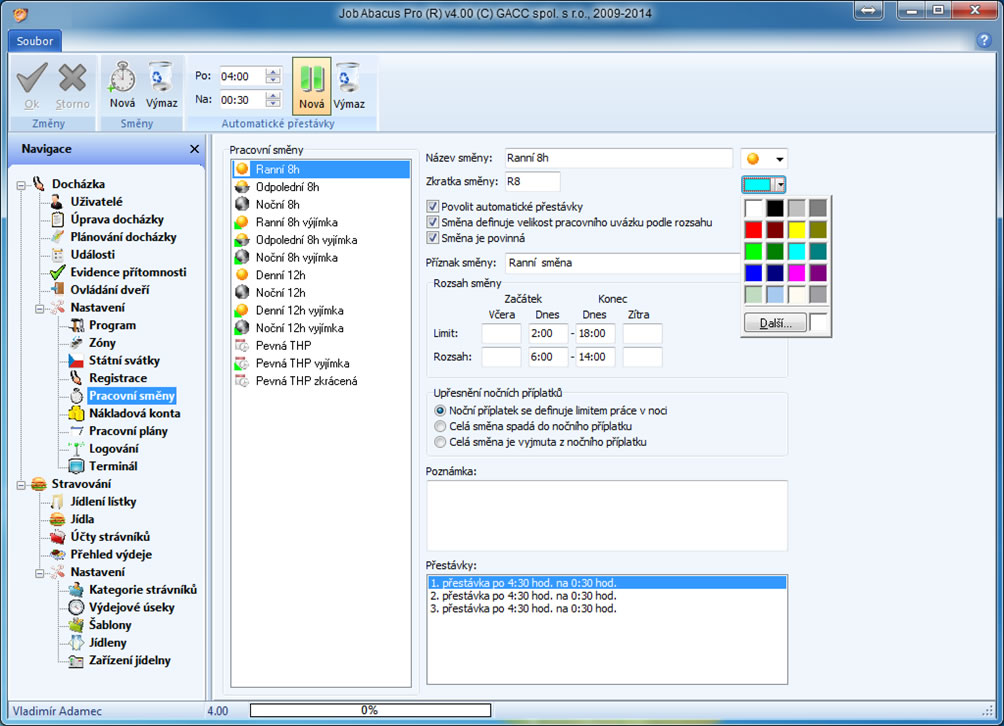Click the Storno cancel icon
Viewport: 1004px width, 726px height.
(x=72, y=78)
